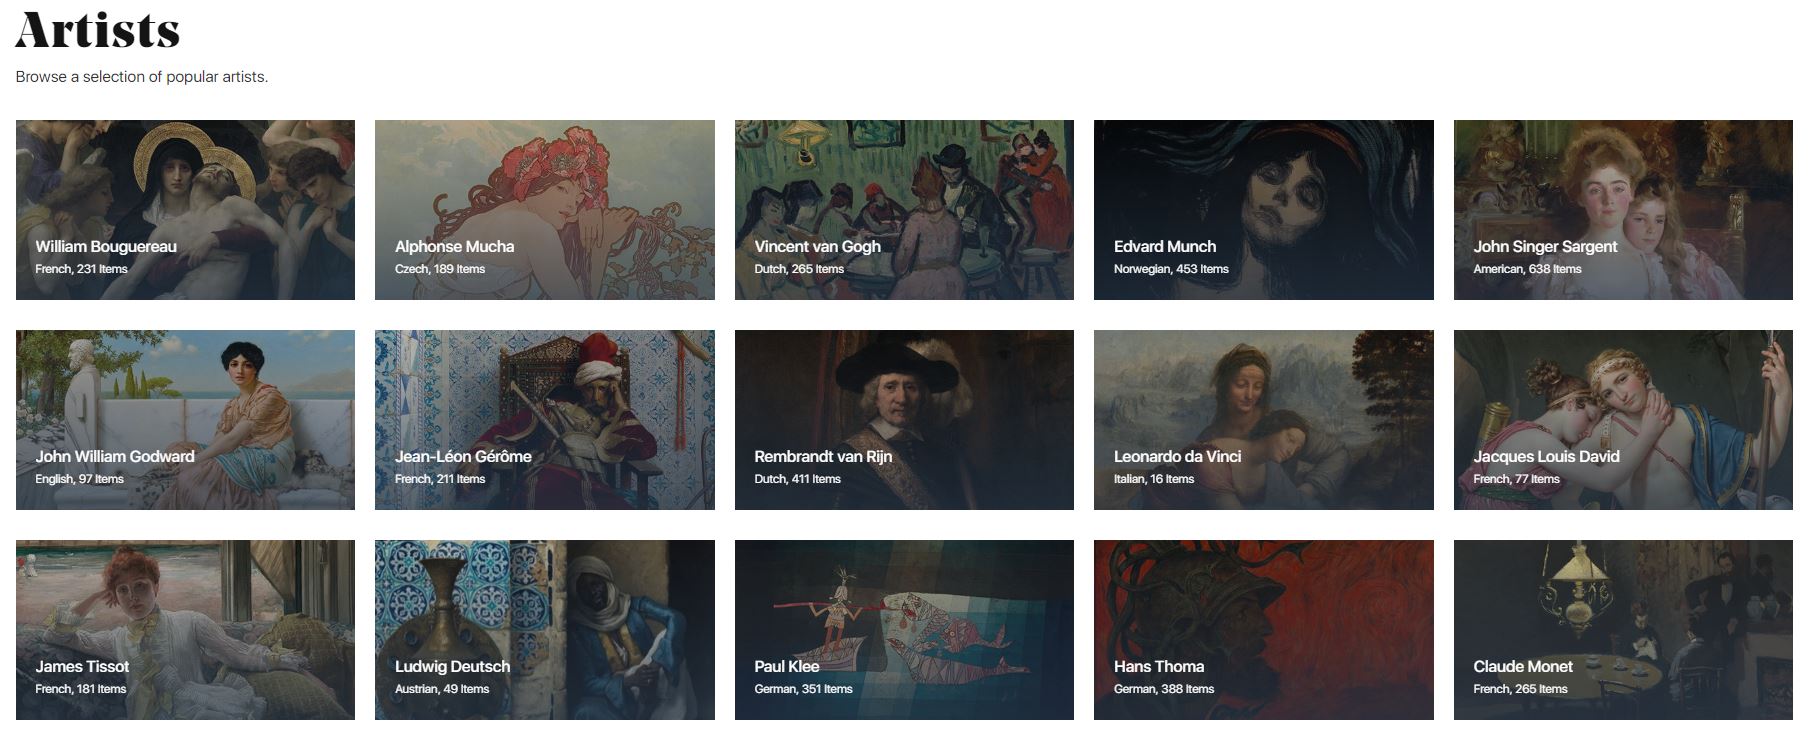This screenshot has width=1815, height=730.
Task: Click the 'American, 638 Items' text
Action: (x=1527, y=269)
